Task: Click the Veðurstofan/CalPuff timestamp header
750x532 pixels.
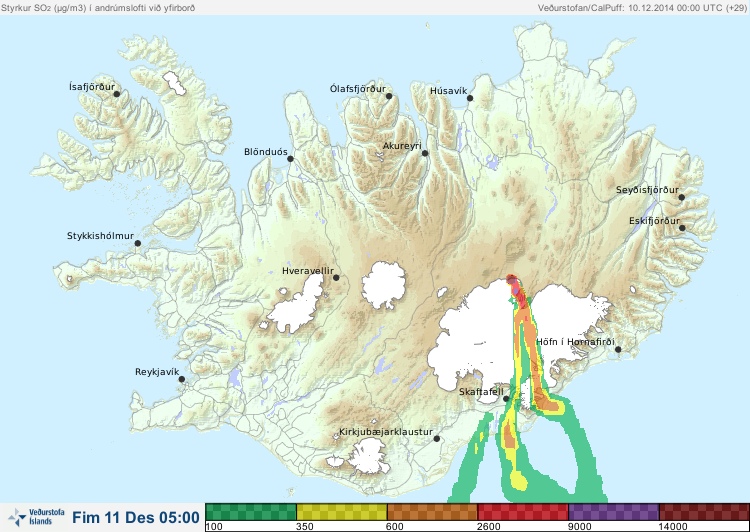Action: coord(642,8)
